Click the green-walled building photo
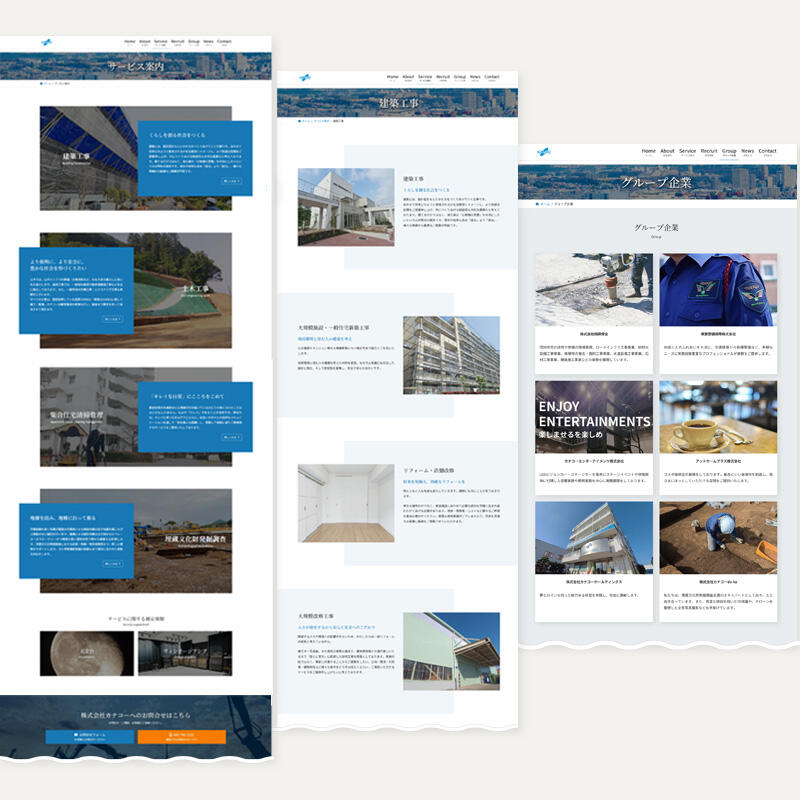 [x=452, y=652]
